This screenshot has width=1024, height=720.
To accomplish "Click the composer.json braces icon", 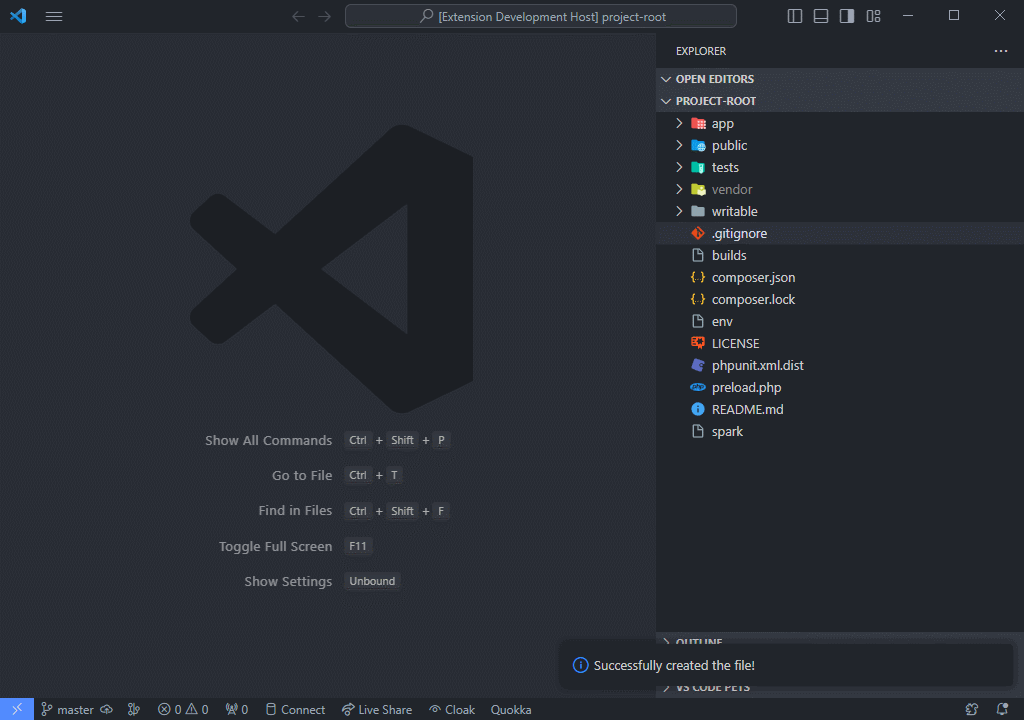I will coord(698,277).
